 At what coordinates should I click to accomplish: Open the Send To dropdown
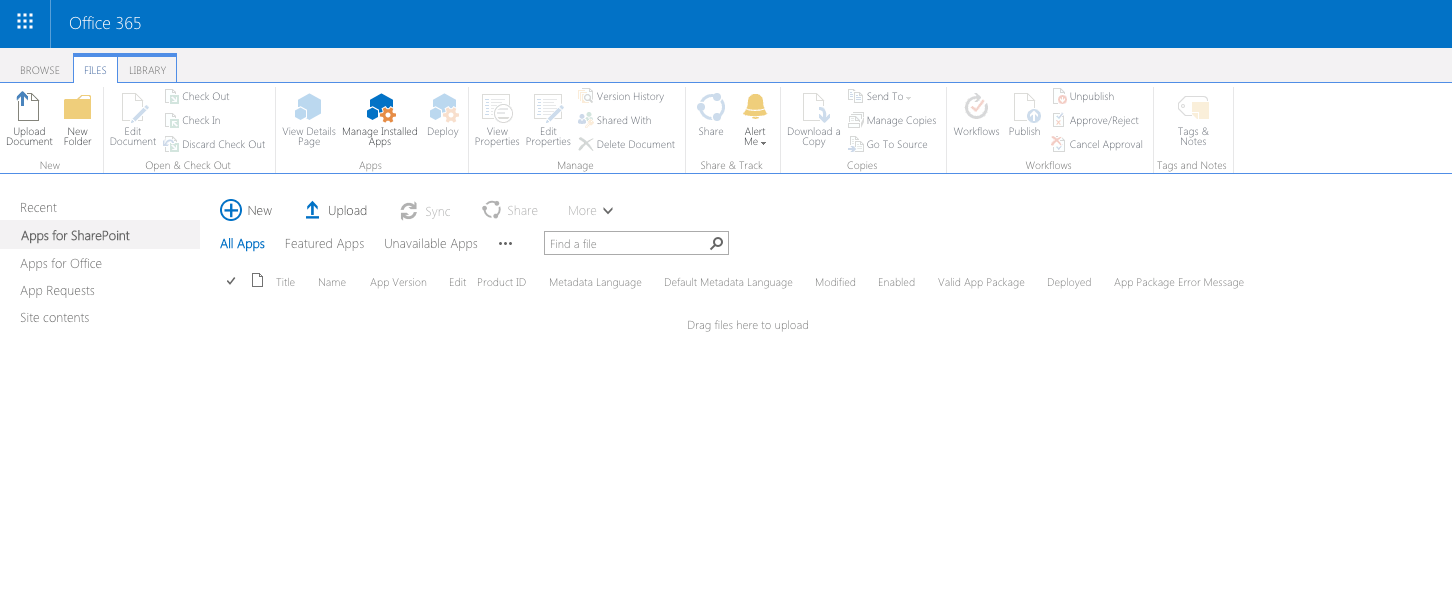(879, 95)
